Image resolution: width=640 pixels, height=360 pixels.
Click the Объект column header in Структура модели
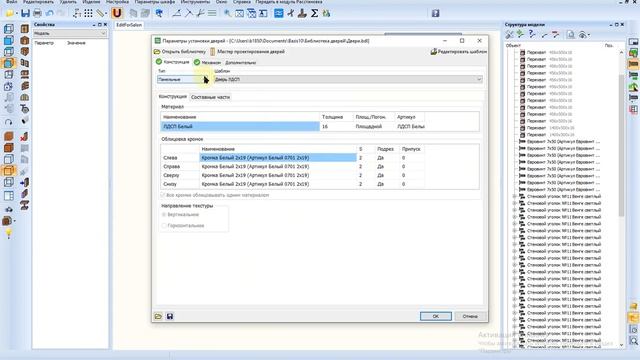coord(513,46)
